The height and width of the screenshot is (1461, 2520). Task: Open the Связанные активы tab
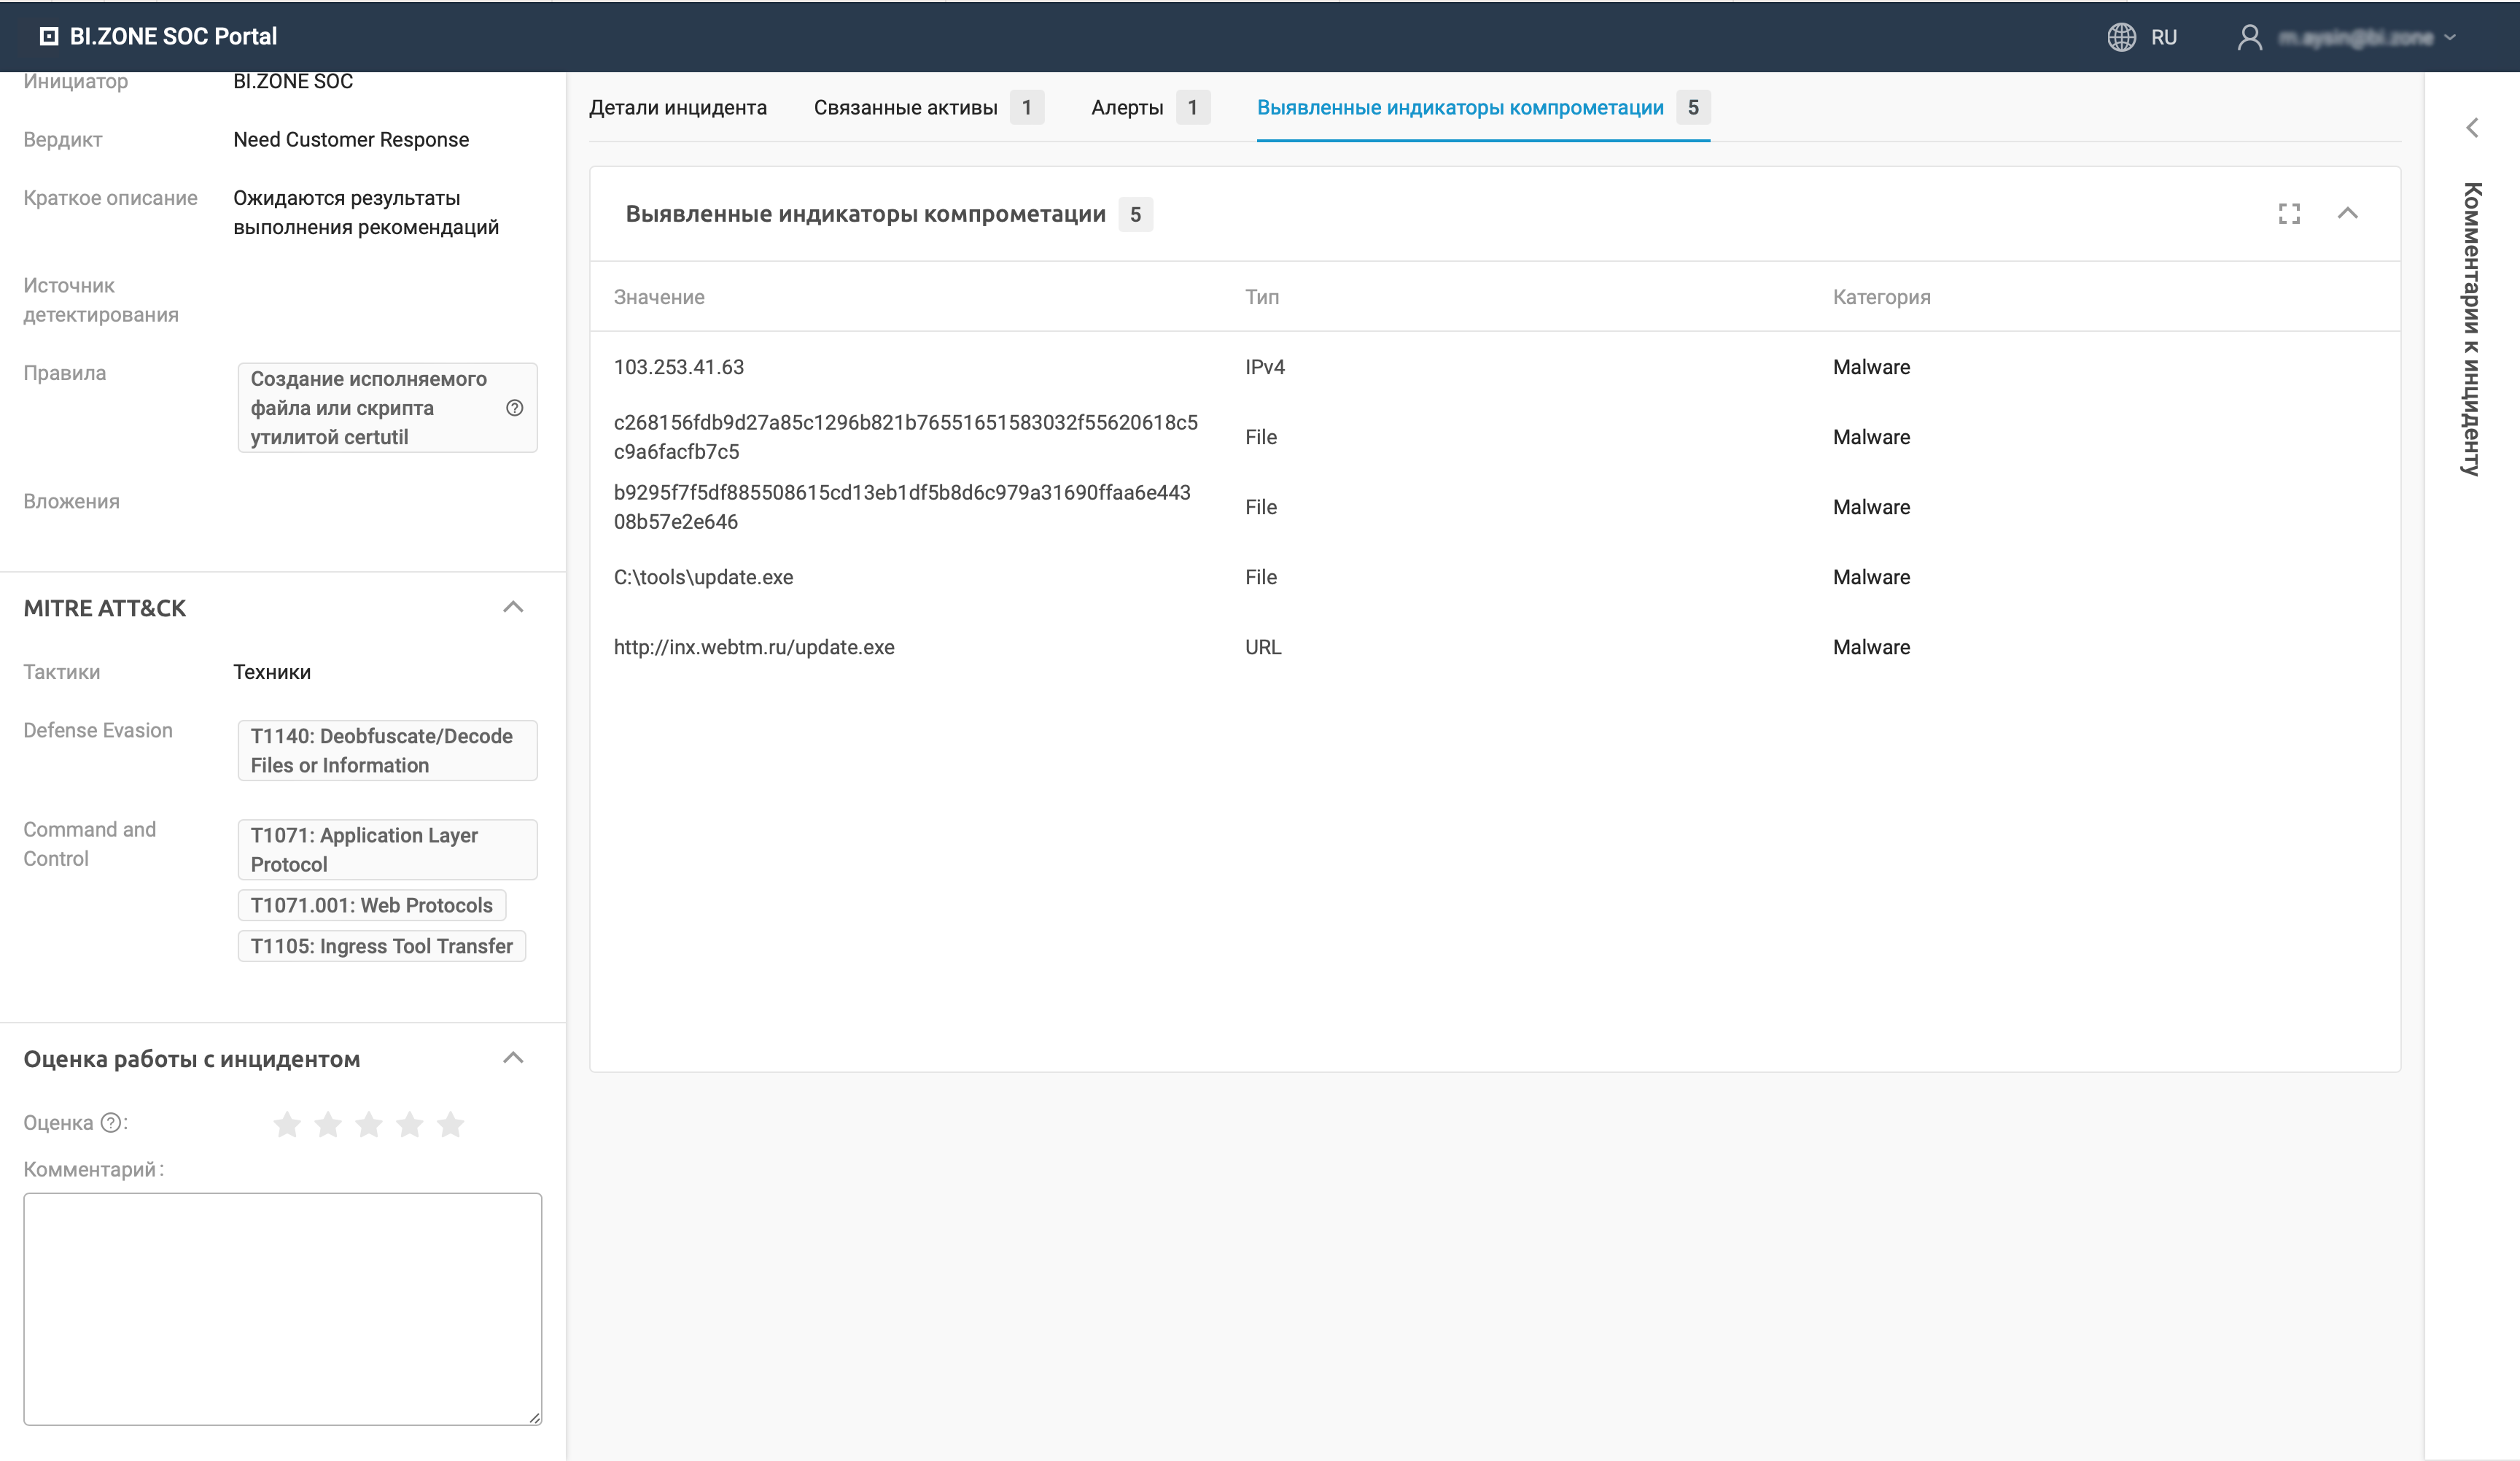905,108
